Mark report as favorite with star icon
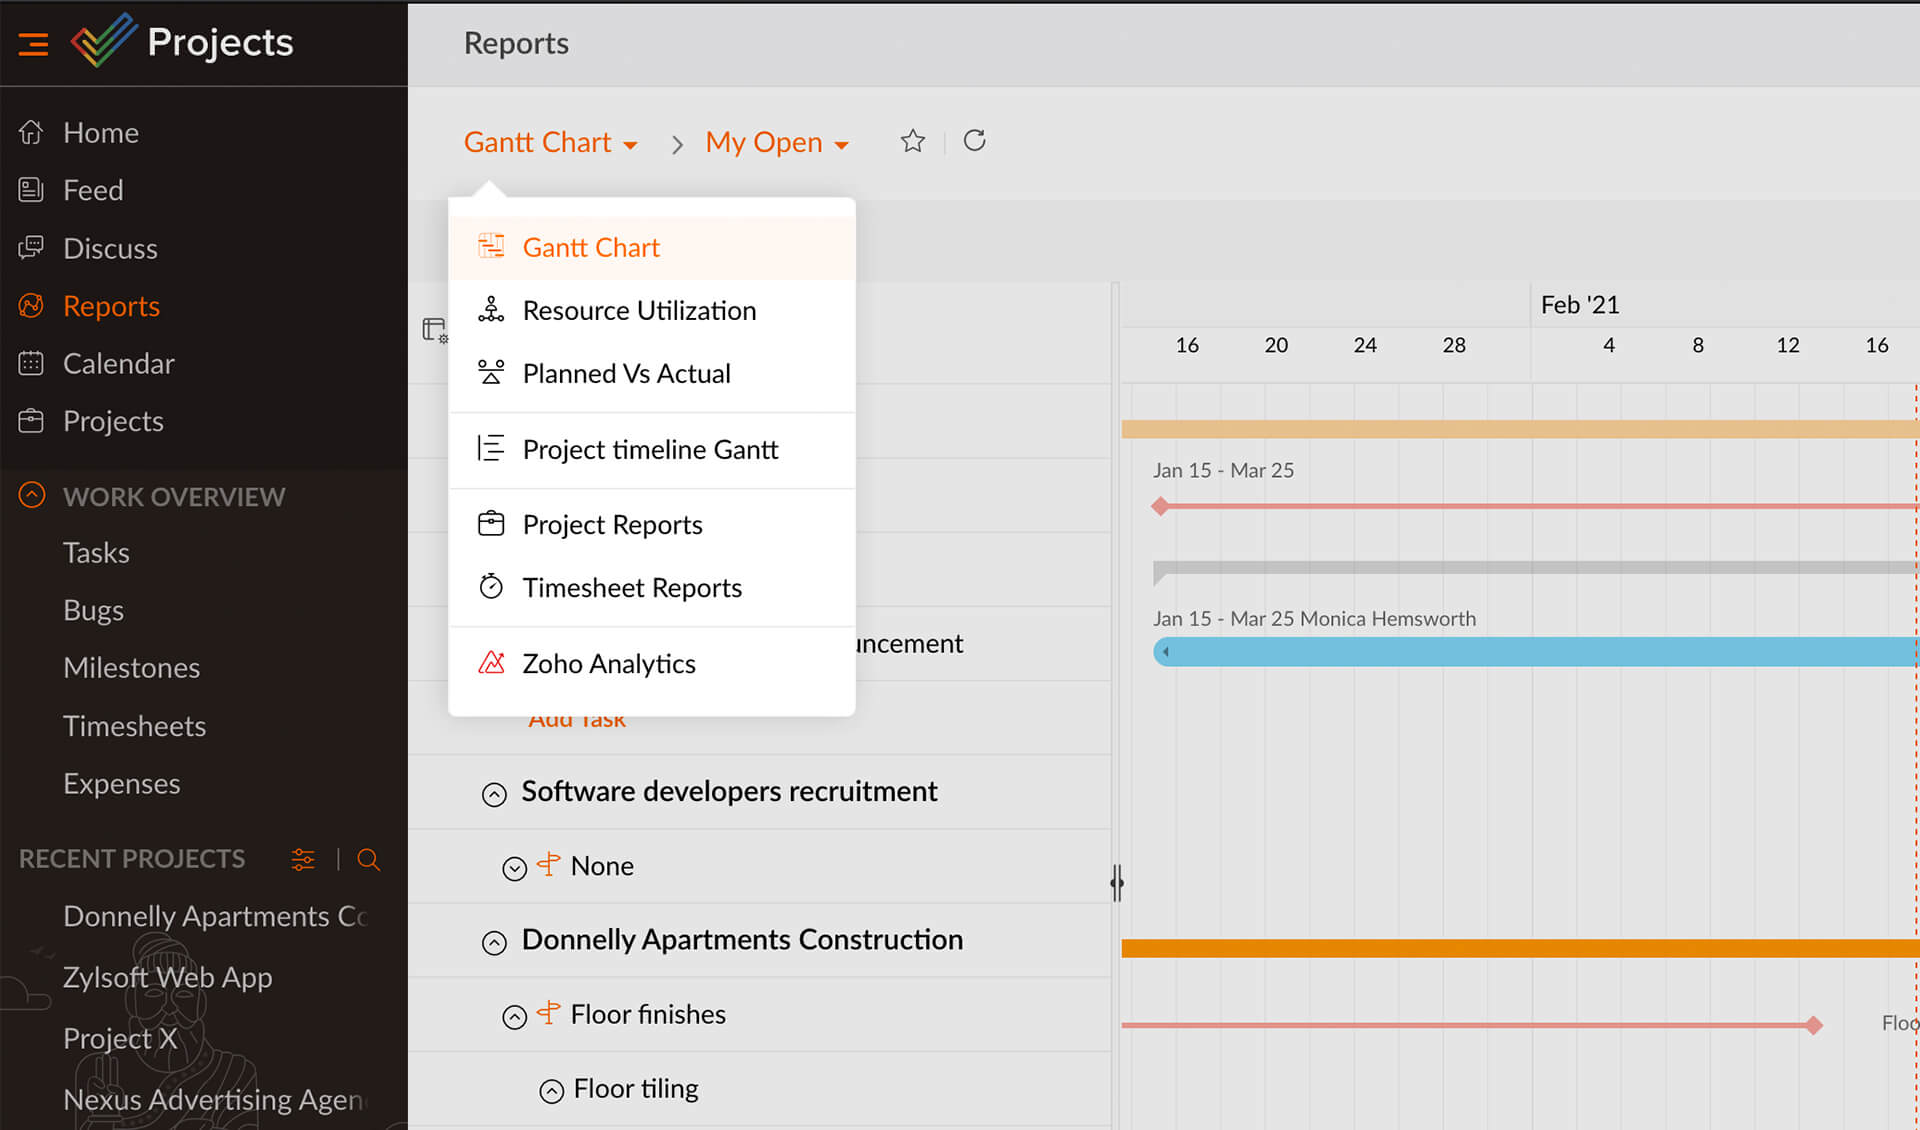Screen dimensions: 1920x1130 click(x=912, y=141)
